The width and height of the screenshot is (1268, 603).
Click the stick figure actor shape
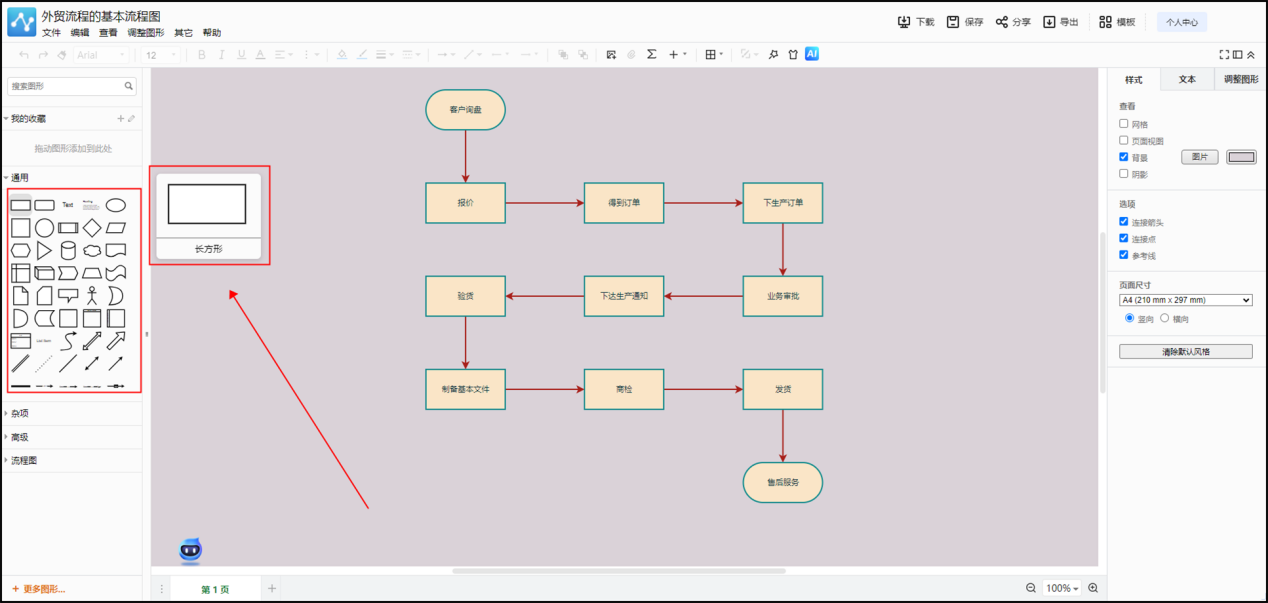[92, 295]
